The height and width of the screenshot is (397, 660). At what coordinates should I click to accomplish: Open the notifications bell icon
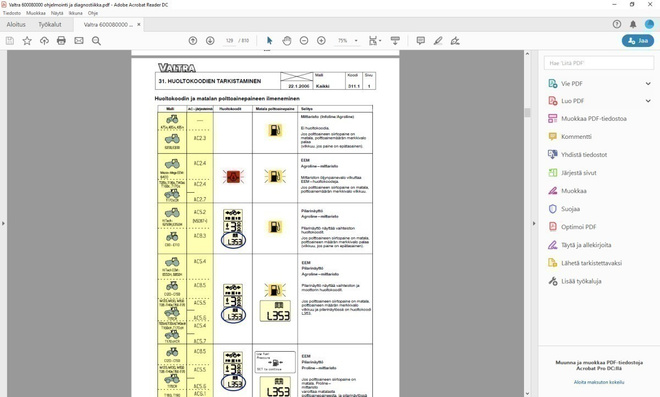[633, 24]
